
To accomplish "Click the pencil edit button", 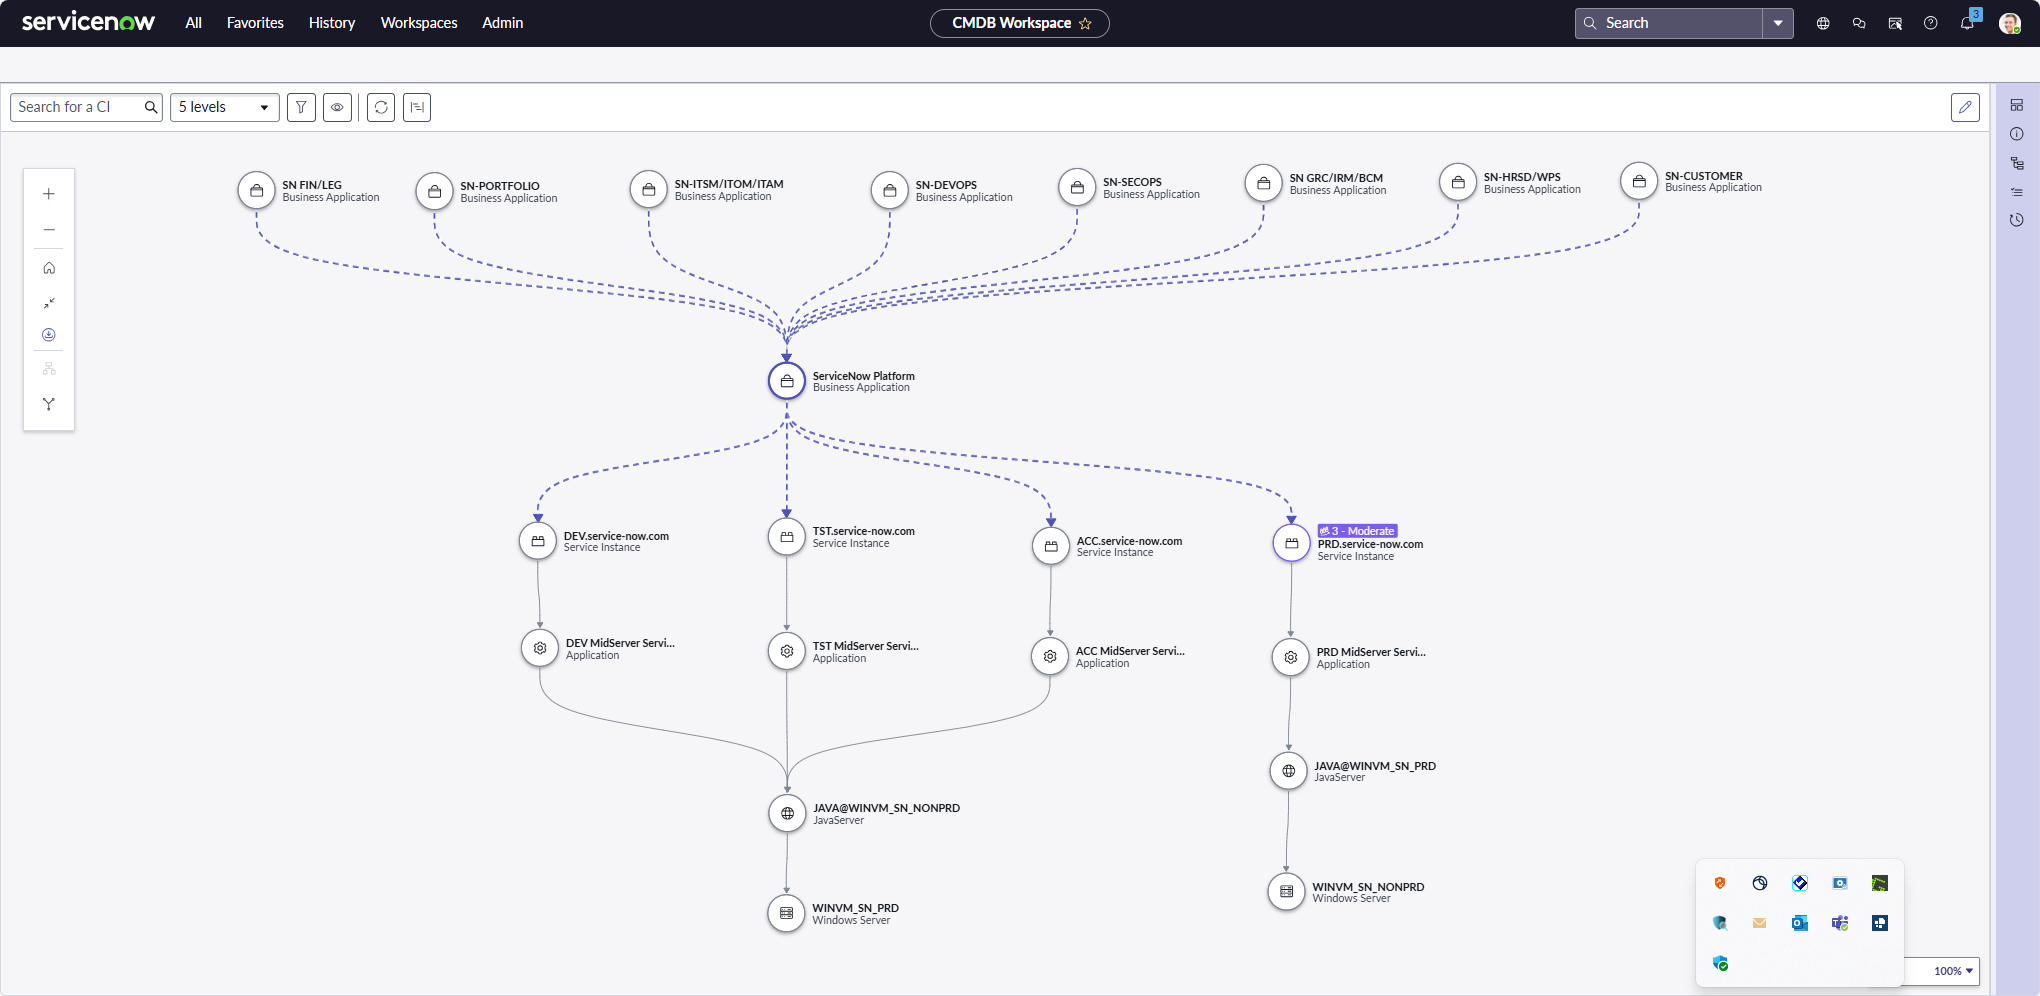I will (1965, 107).
